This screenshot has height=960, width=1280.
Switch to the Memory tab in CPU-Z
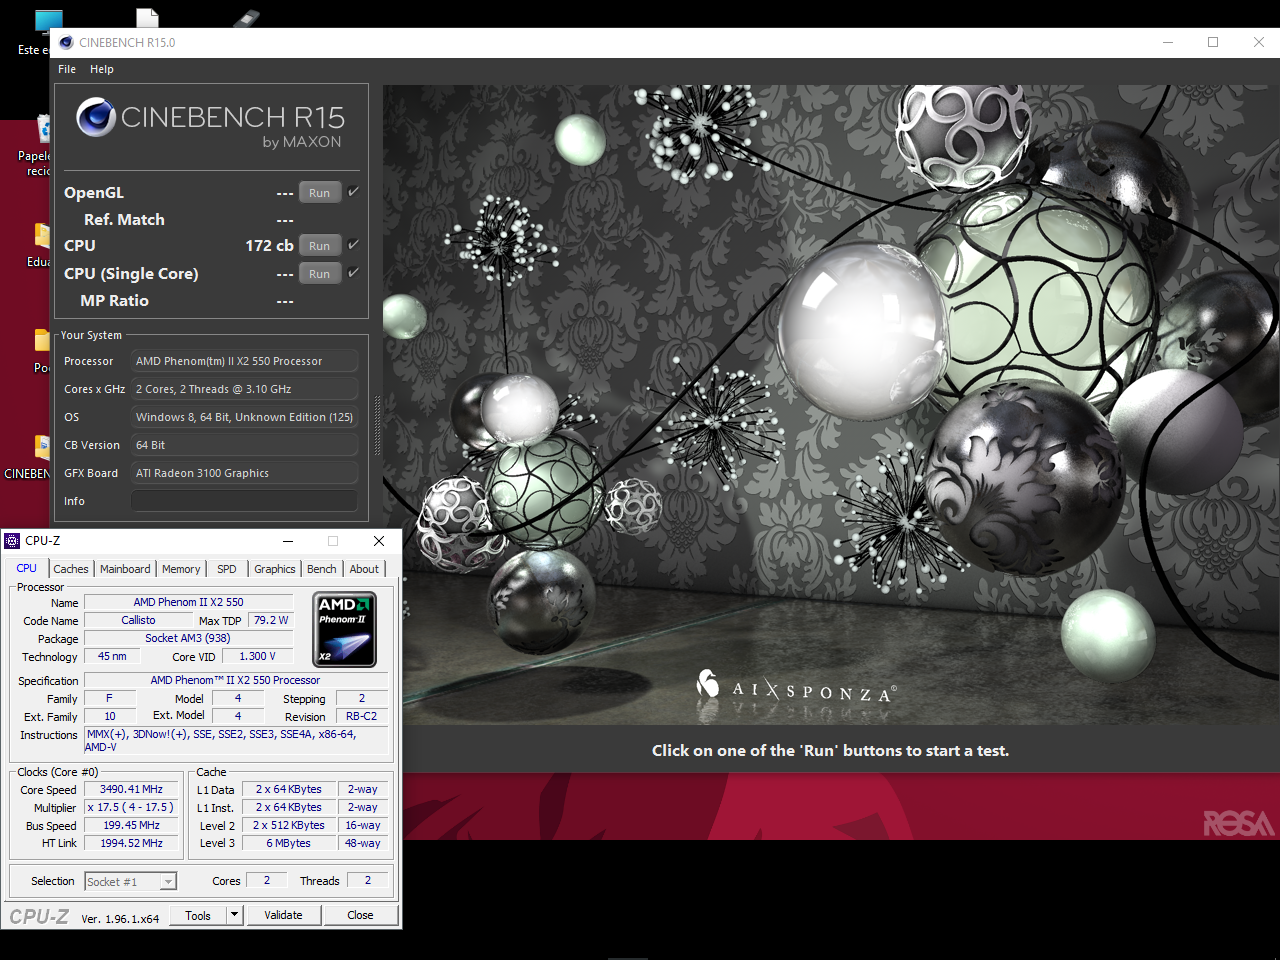click(x=181, y=569)
